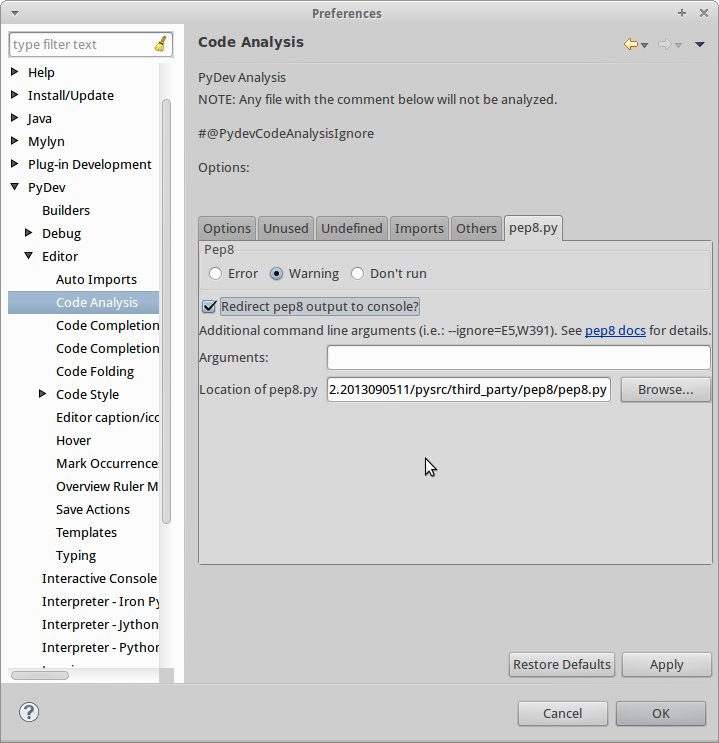The width and height of the screenshot is (719, 743).
Task: Select the Error radio button
Action: click(x=215, y=274)
